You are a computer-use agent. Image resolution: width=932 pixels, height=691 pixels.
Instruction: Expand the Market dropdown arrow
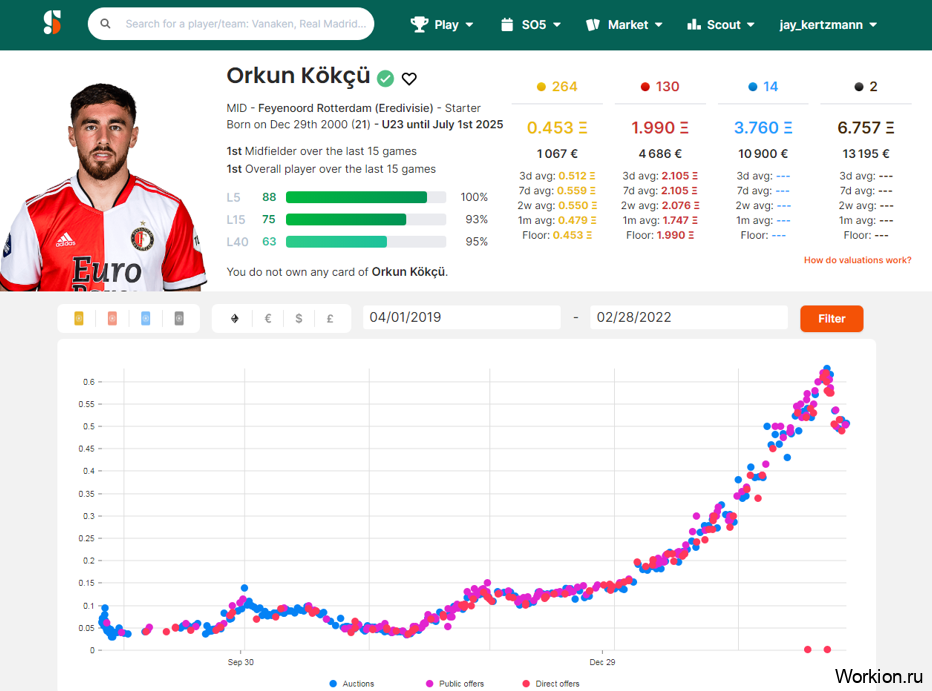coord(659,25)
